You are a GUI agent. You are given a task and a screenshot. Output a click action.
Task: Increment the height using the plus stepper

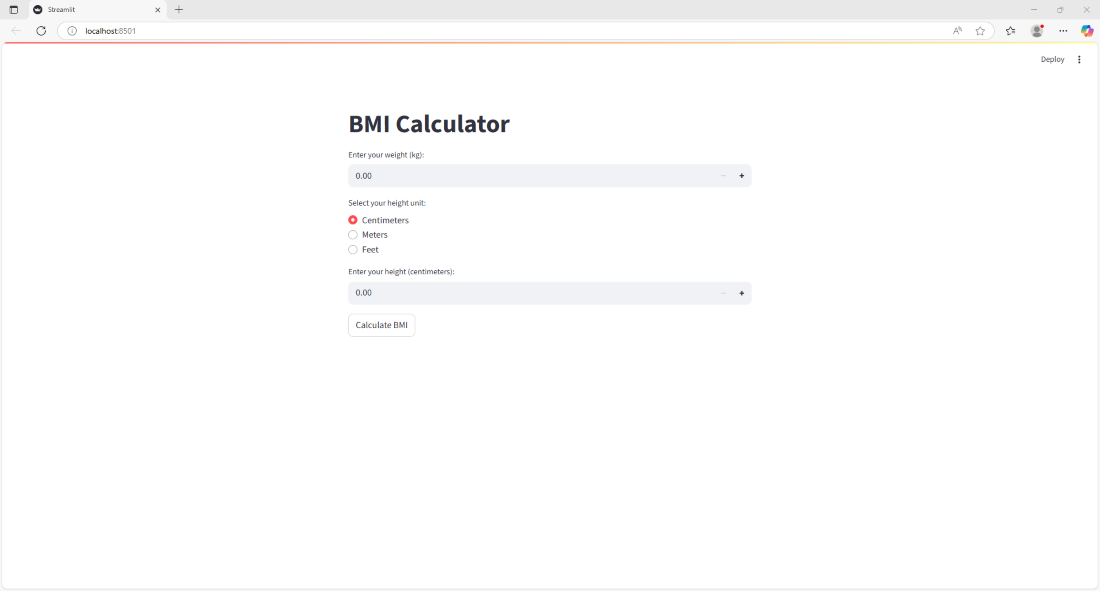741,292
